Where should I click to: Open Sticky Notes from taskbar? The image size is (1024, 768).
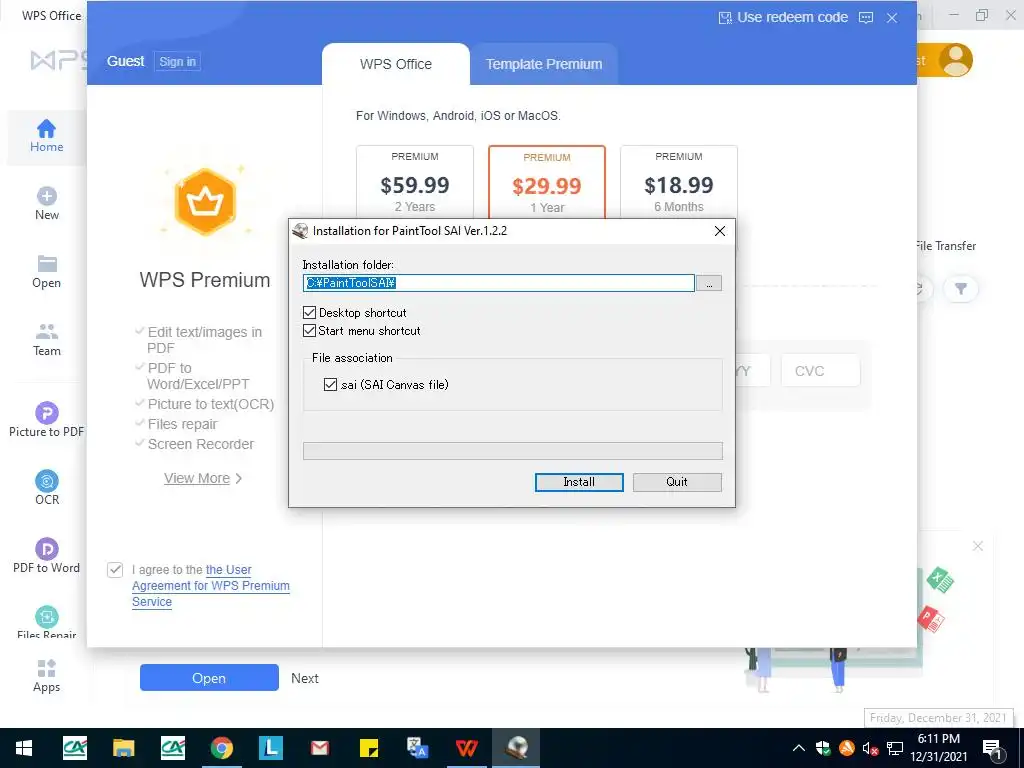(369, 748)
